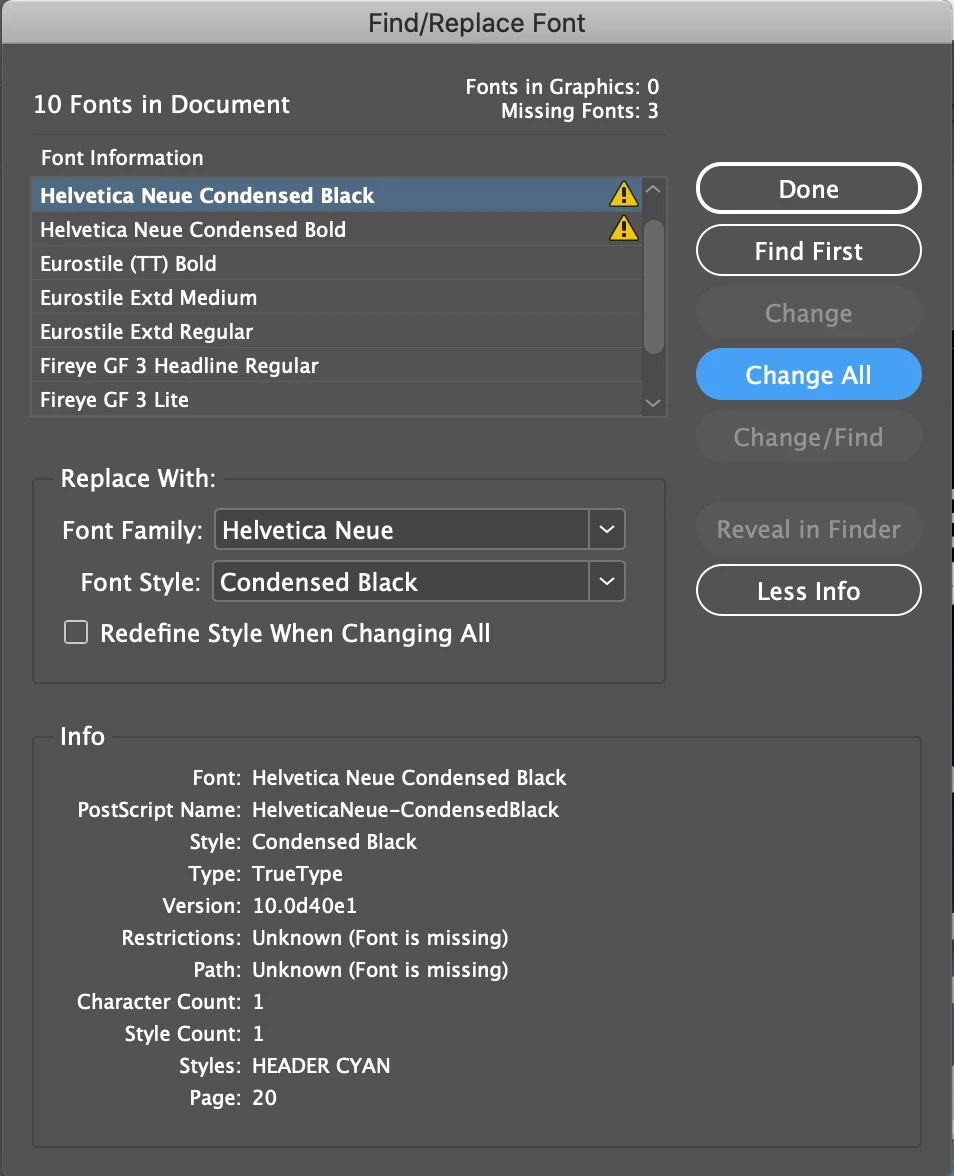This screenshot has width=954, height=1176.
Task: Click the Type value TrueType
Action: tap(297, 873)
